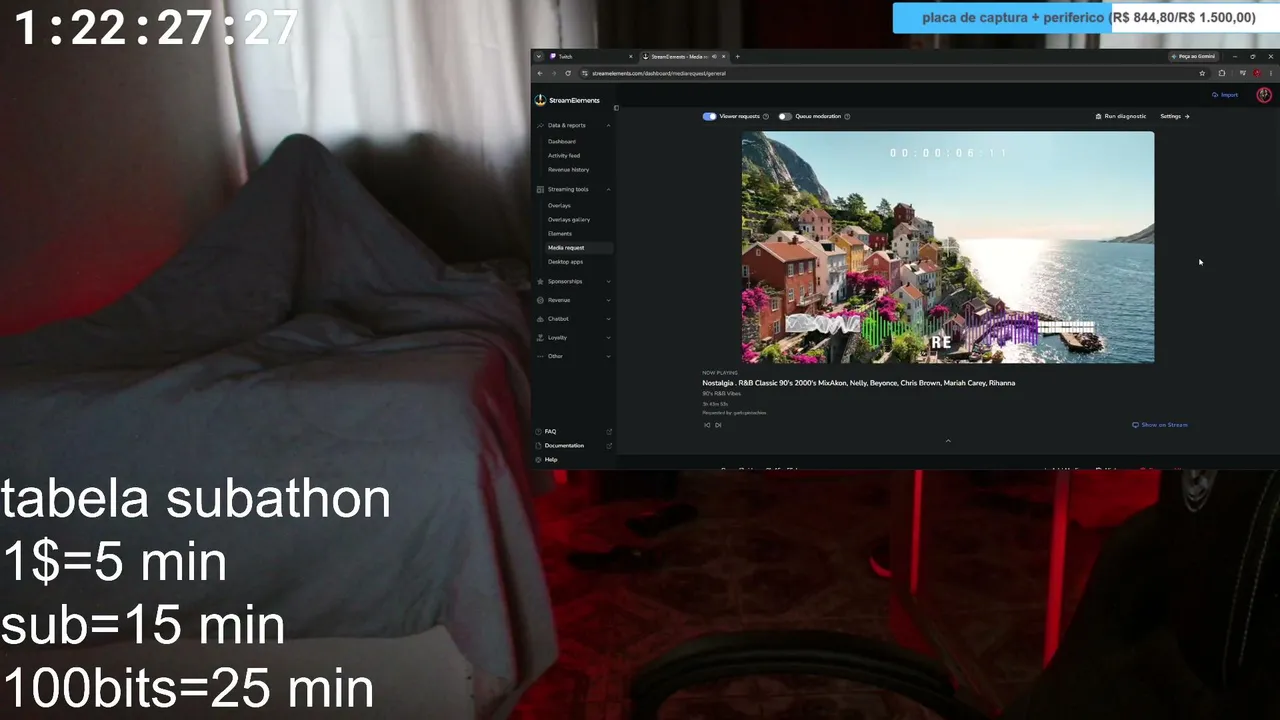
Task: Expand the Chatbot section
Action: tap(609, 319)
